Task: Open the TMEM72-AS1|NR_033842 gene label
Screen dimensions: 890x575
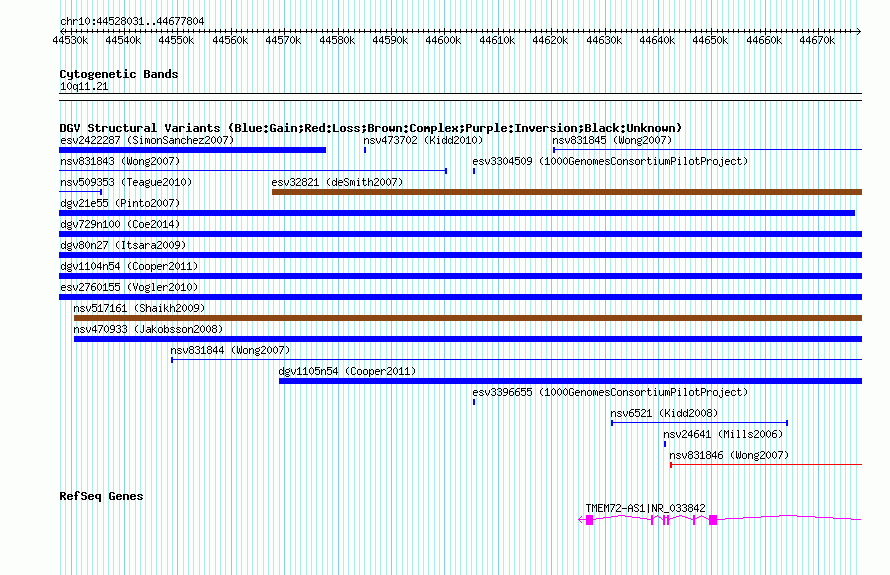Action: click(645, 508)
